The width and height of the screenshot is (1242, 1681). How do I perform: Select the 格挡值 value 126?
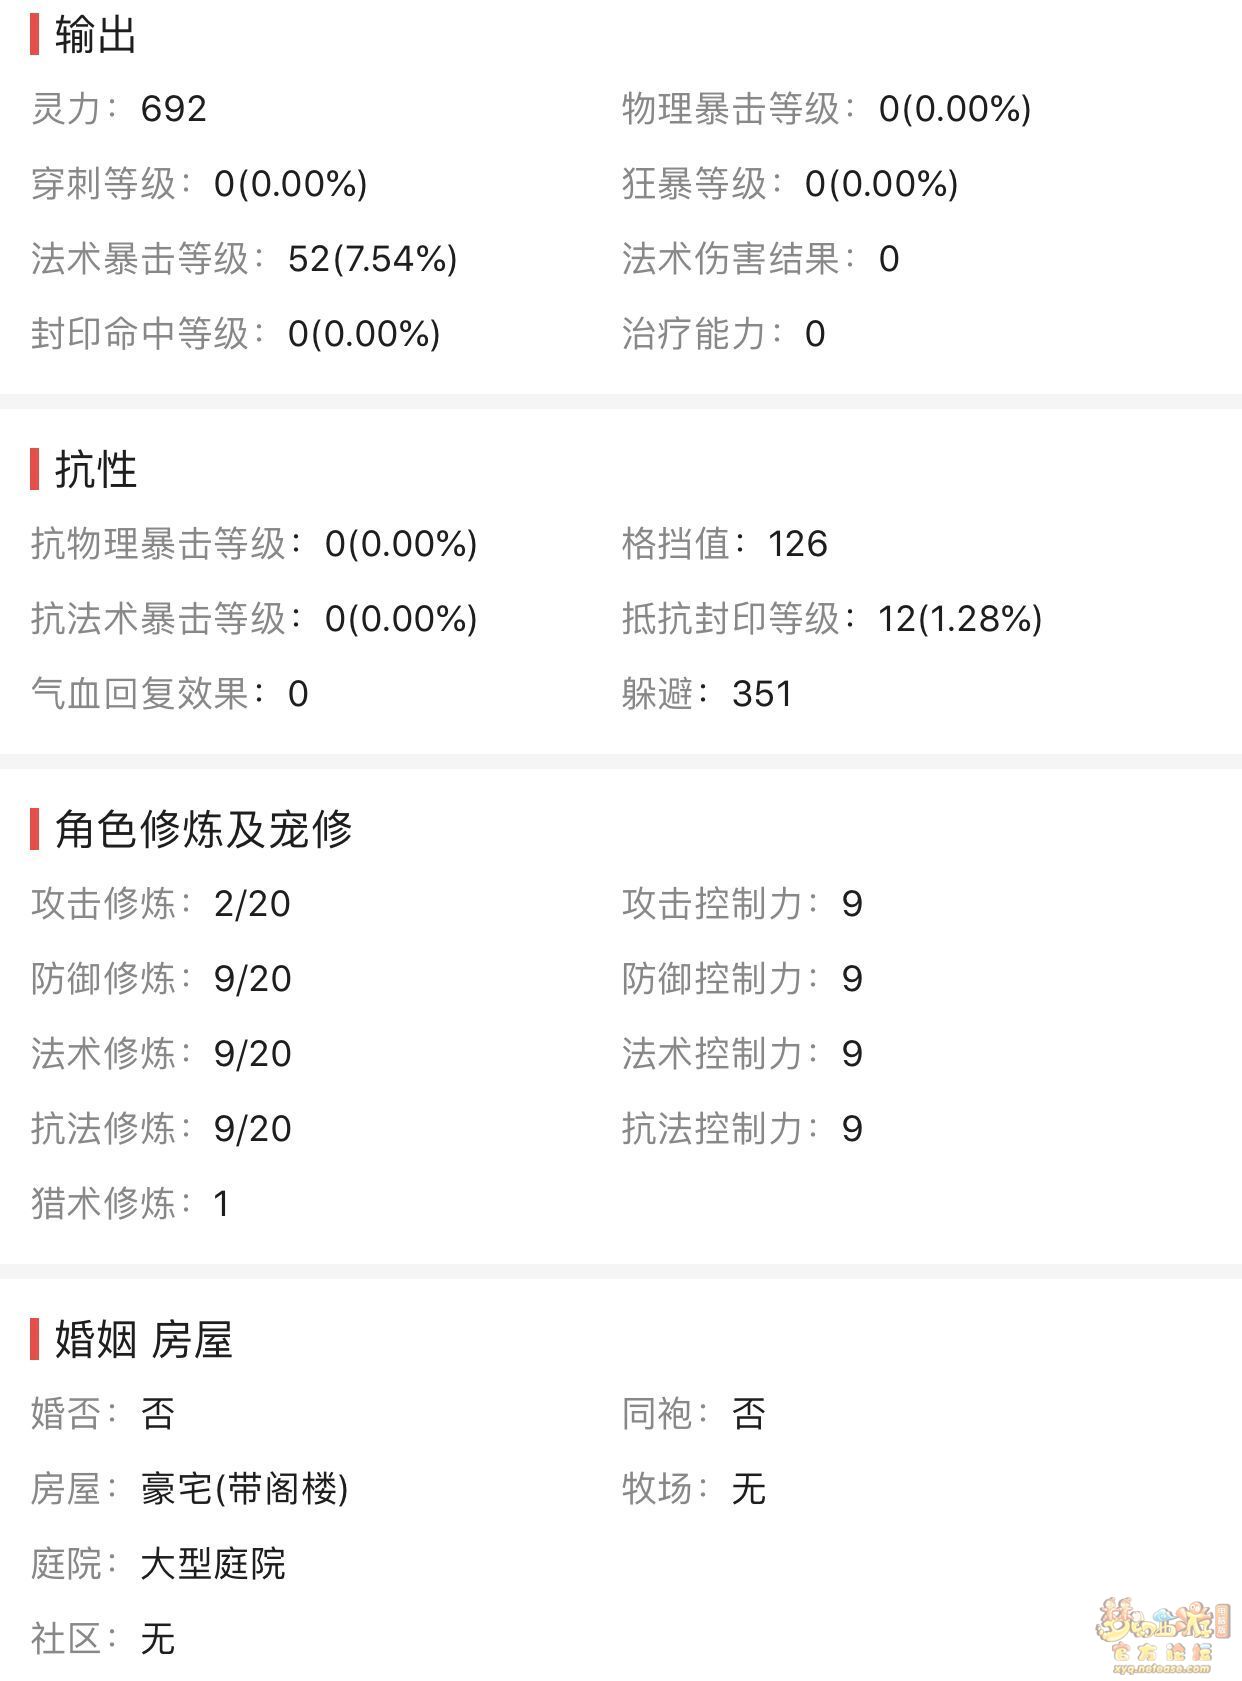[x=797, y=544]
